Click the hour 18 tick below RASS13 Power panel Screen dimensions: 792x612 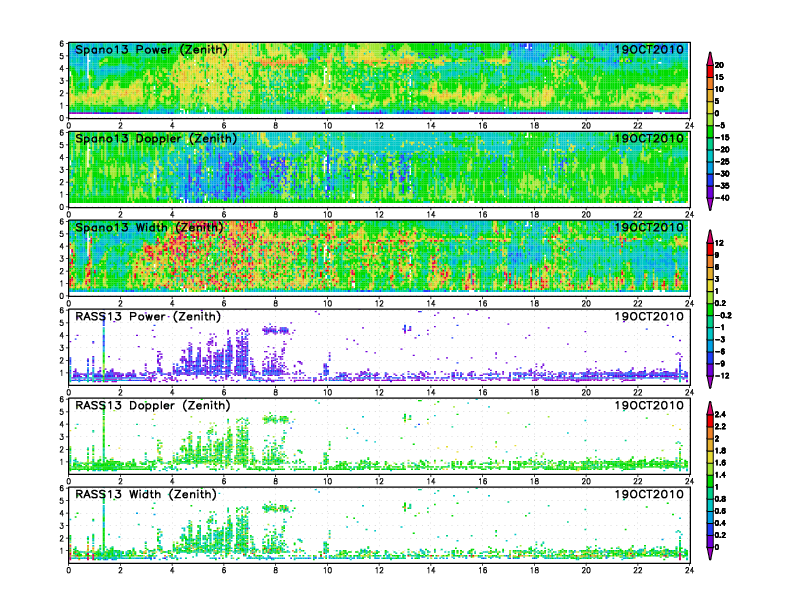pyautogui.click(x=534, y=392)
